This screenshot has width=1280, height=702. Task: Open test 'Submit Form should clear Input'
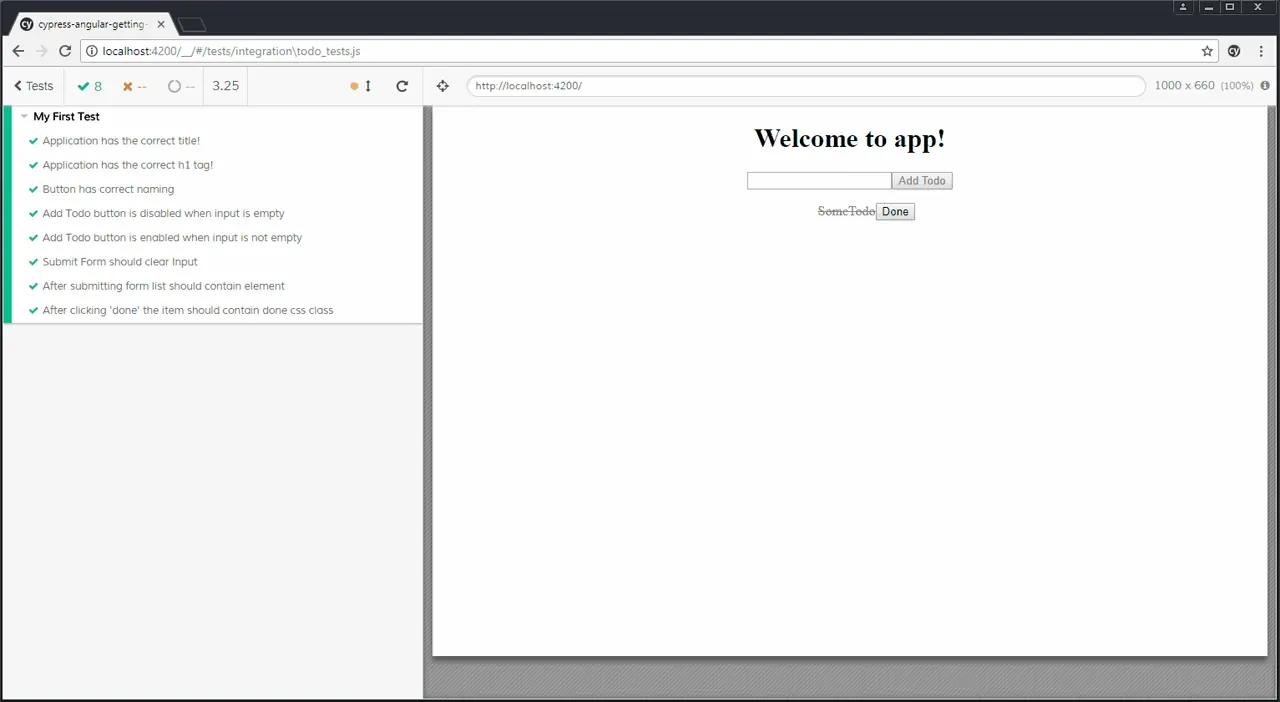pos(120,262)
